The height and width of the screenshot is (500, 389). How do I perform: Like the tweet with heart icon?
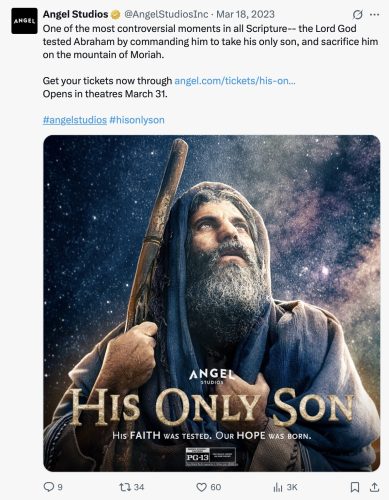[201, 487]
